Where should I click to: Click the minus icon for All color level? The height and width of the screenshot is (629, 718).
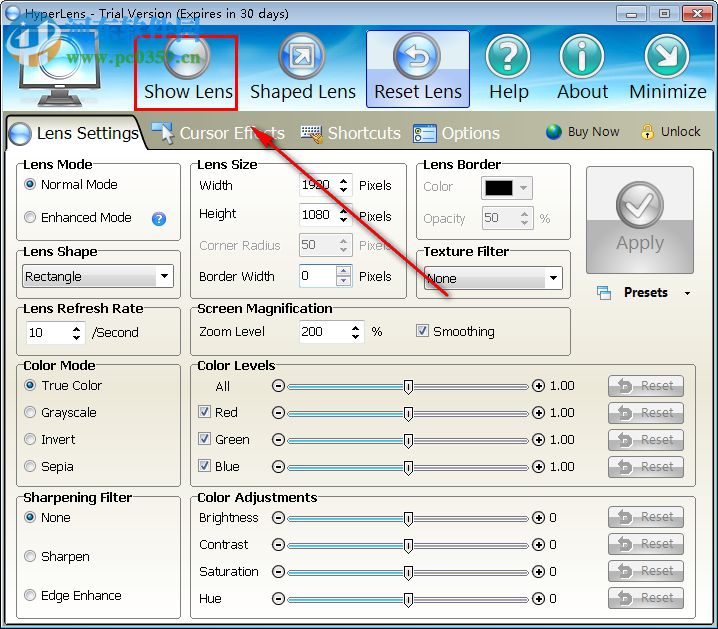tap(278, 386)
